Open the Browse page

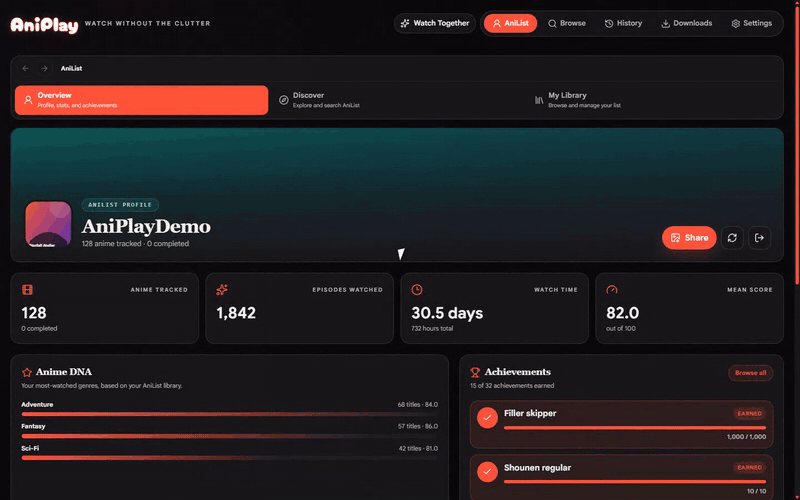567,23
